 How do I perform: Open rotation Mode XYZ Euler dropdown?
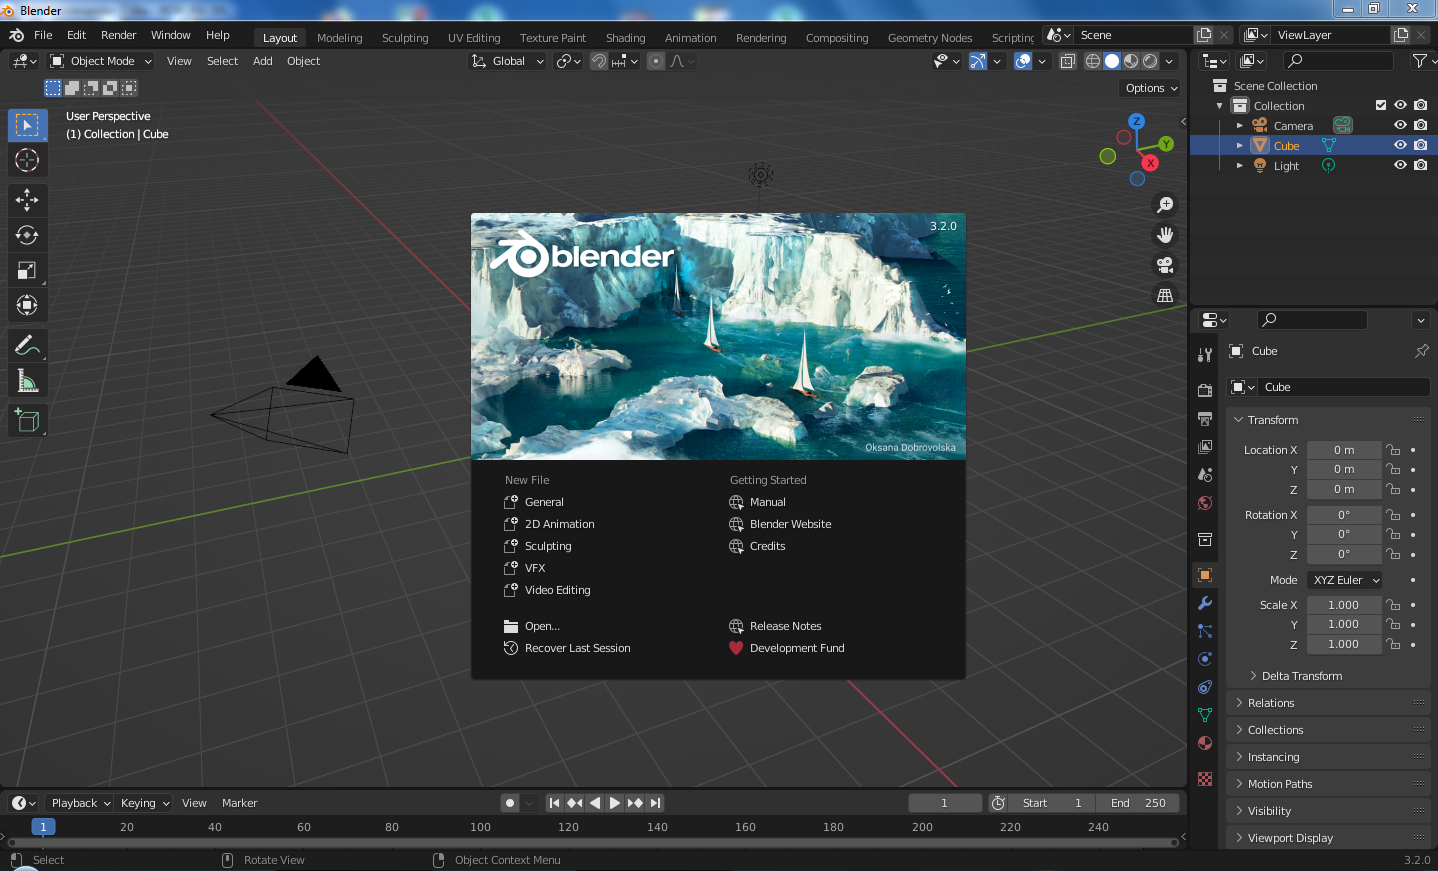pos(1345,580)
